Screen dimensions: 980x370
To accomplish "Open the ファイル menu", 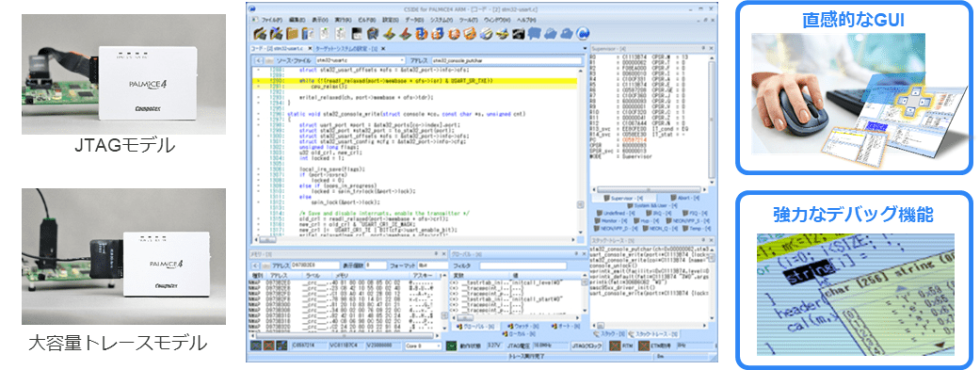I will (272, 20).
